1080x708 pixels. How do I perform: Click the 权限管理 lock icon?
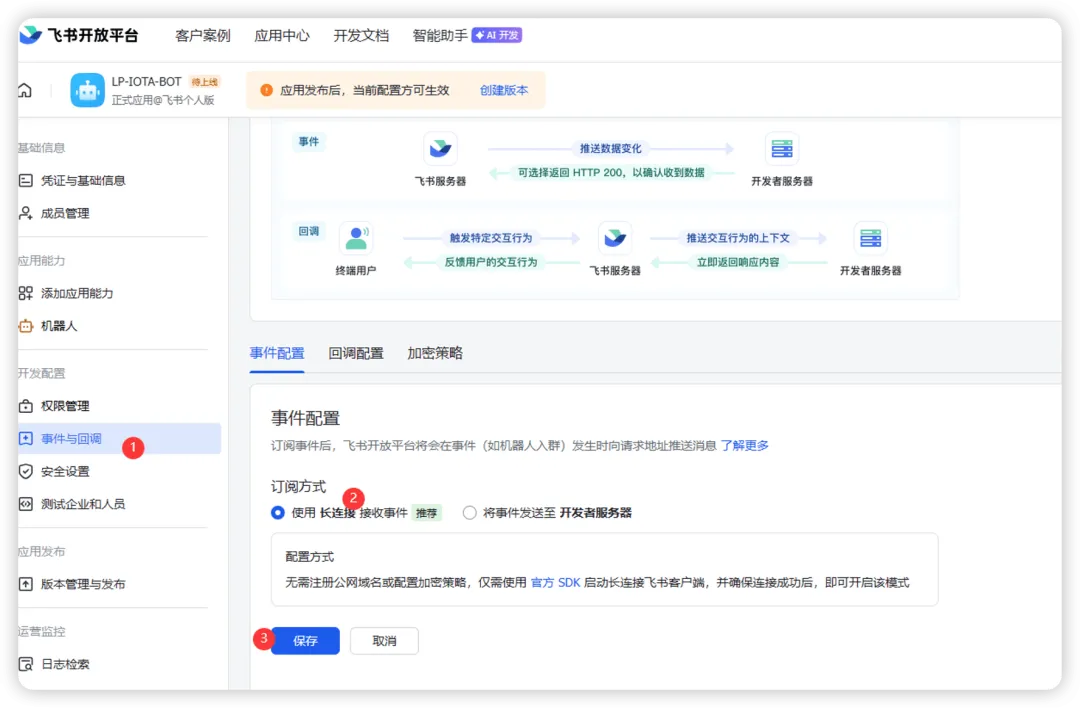[x=25, y=406]
